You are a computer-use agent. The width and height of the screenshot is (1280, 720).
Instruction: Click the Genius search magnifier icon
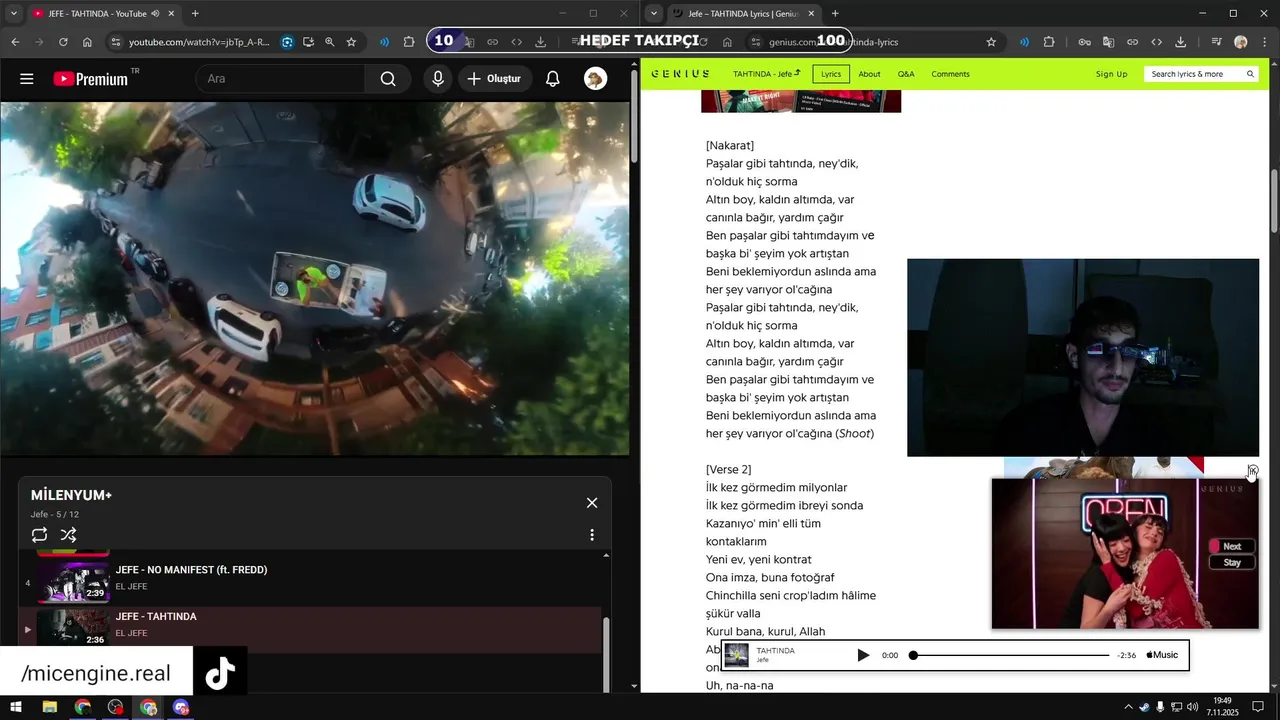coord(1250,74)
